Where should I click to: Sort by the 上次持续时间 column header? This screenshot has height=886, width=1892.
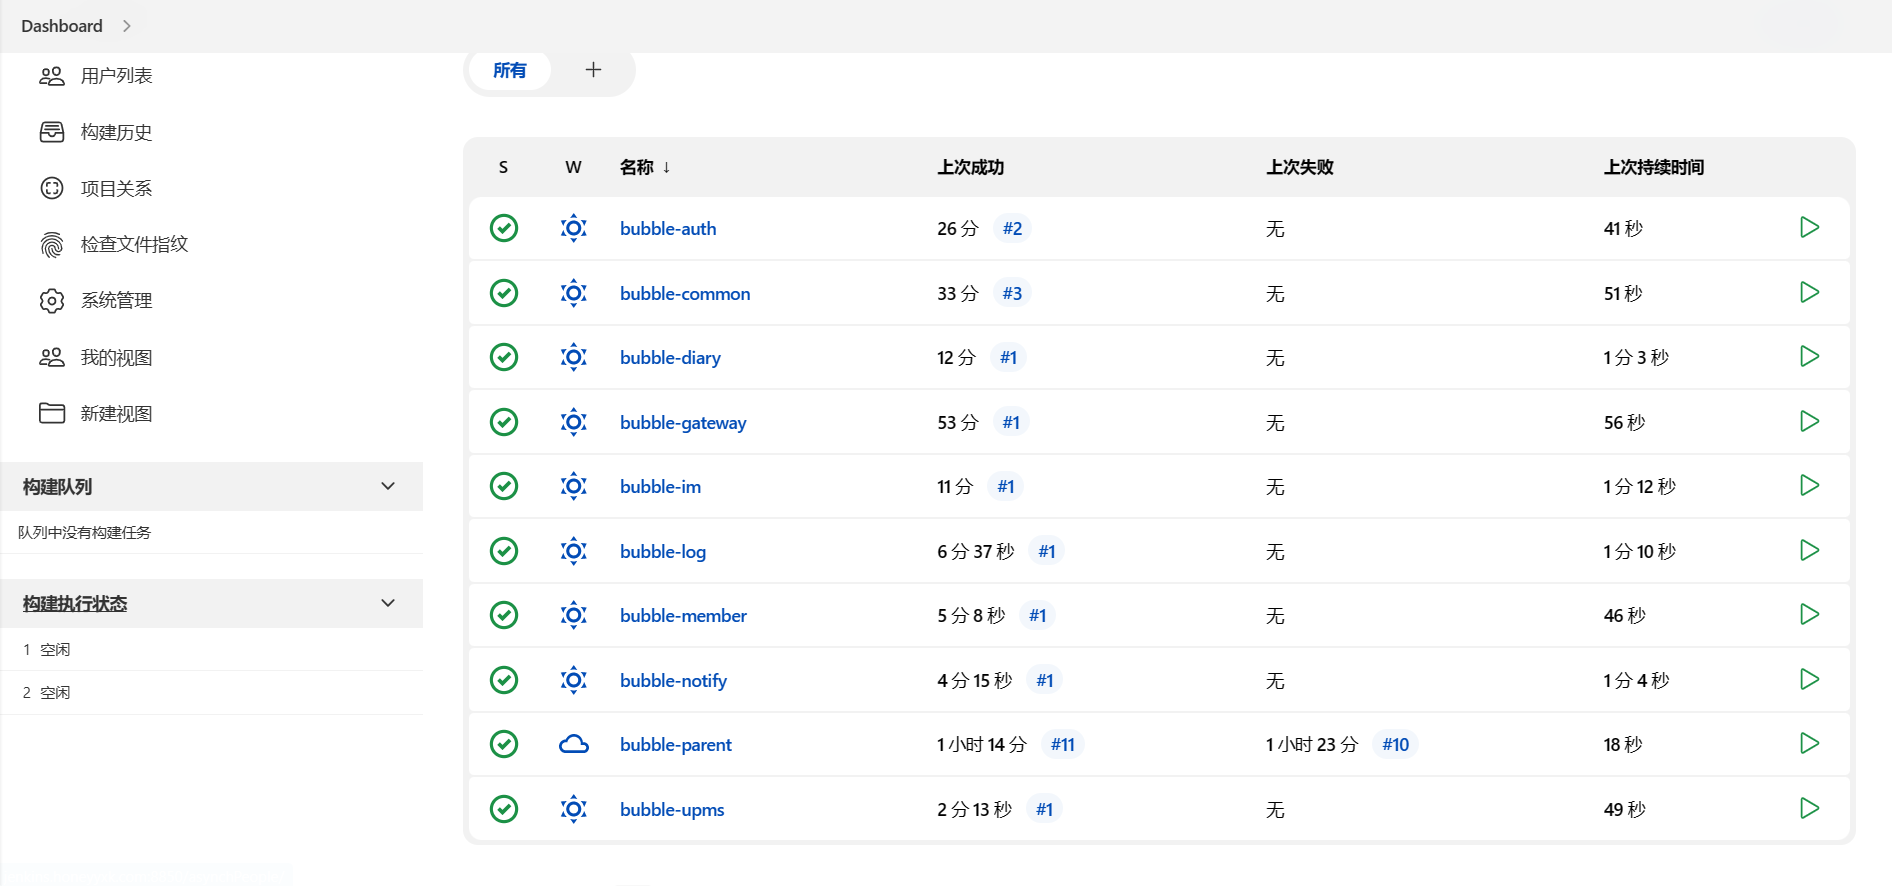(1654, 167)
